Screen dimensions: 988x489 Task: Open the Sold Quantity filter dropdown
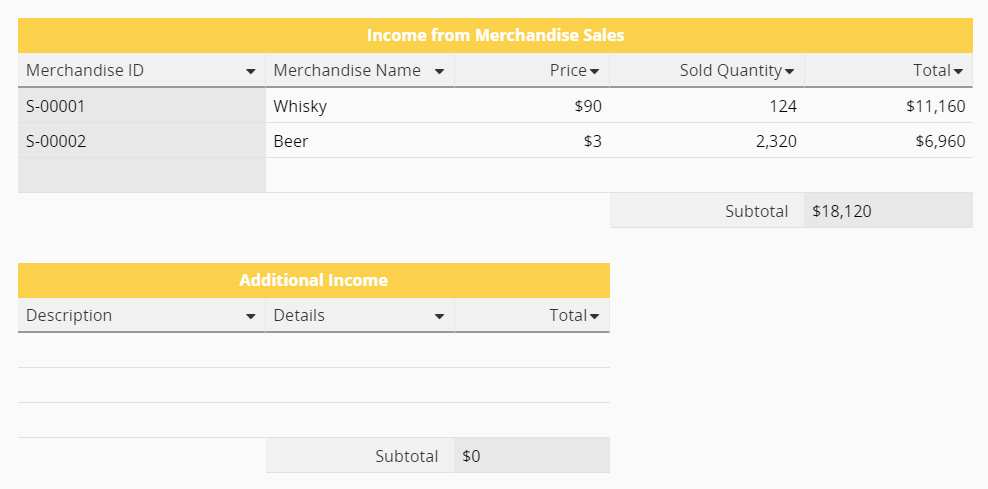pos(789,72)
